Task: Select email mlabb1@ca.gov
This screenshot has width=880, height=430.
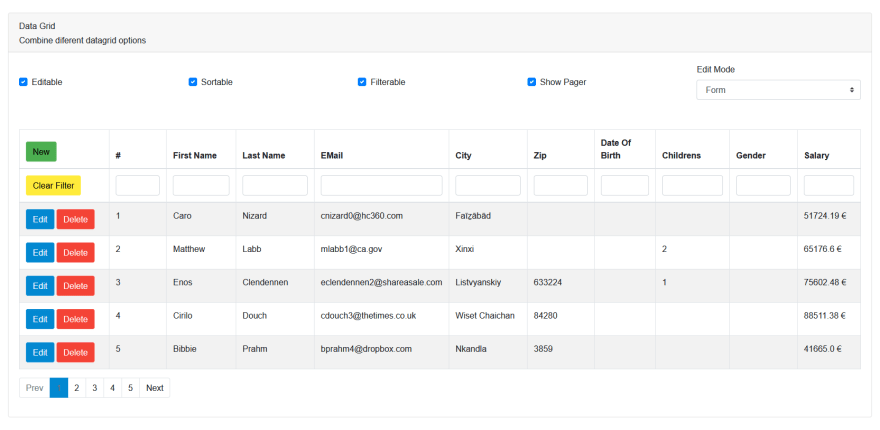Action: coord(351,249)
